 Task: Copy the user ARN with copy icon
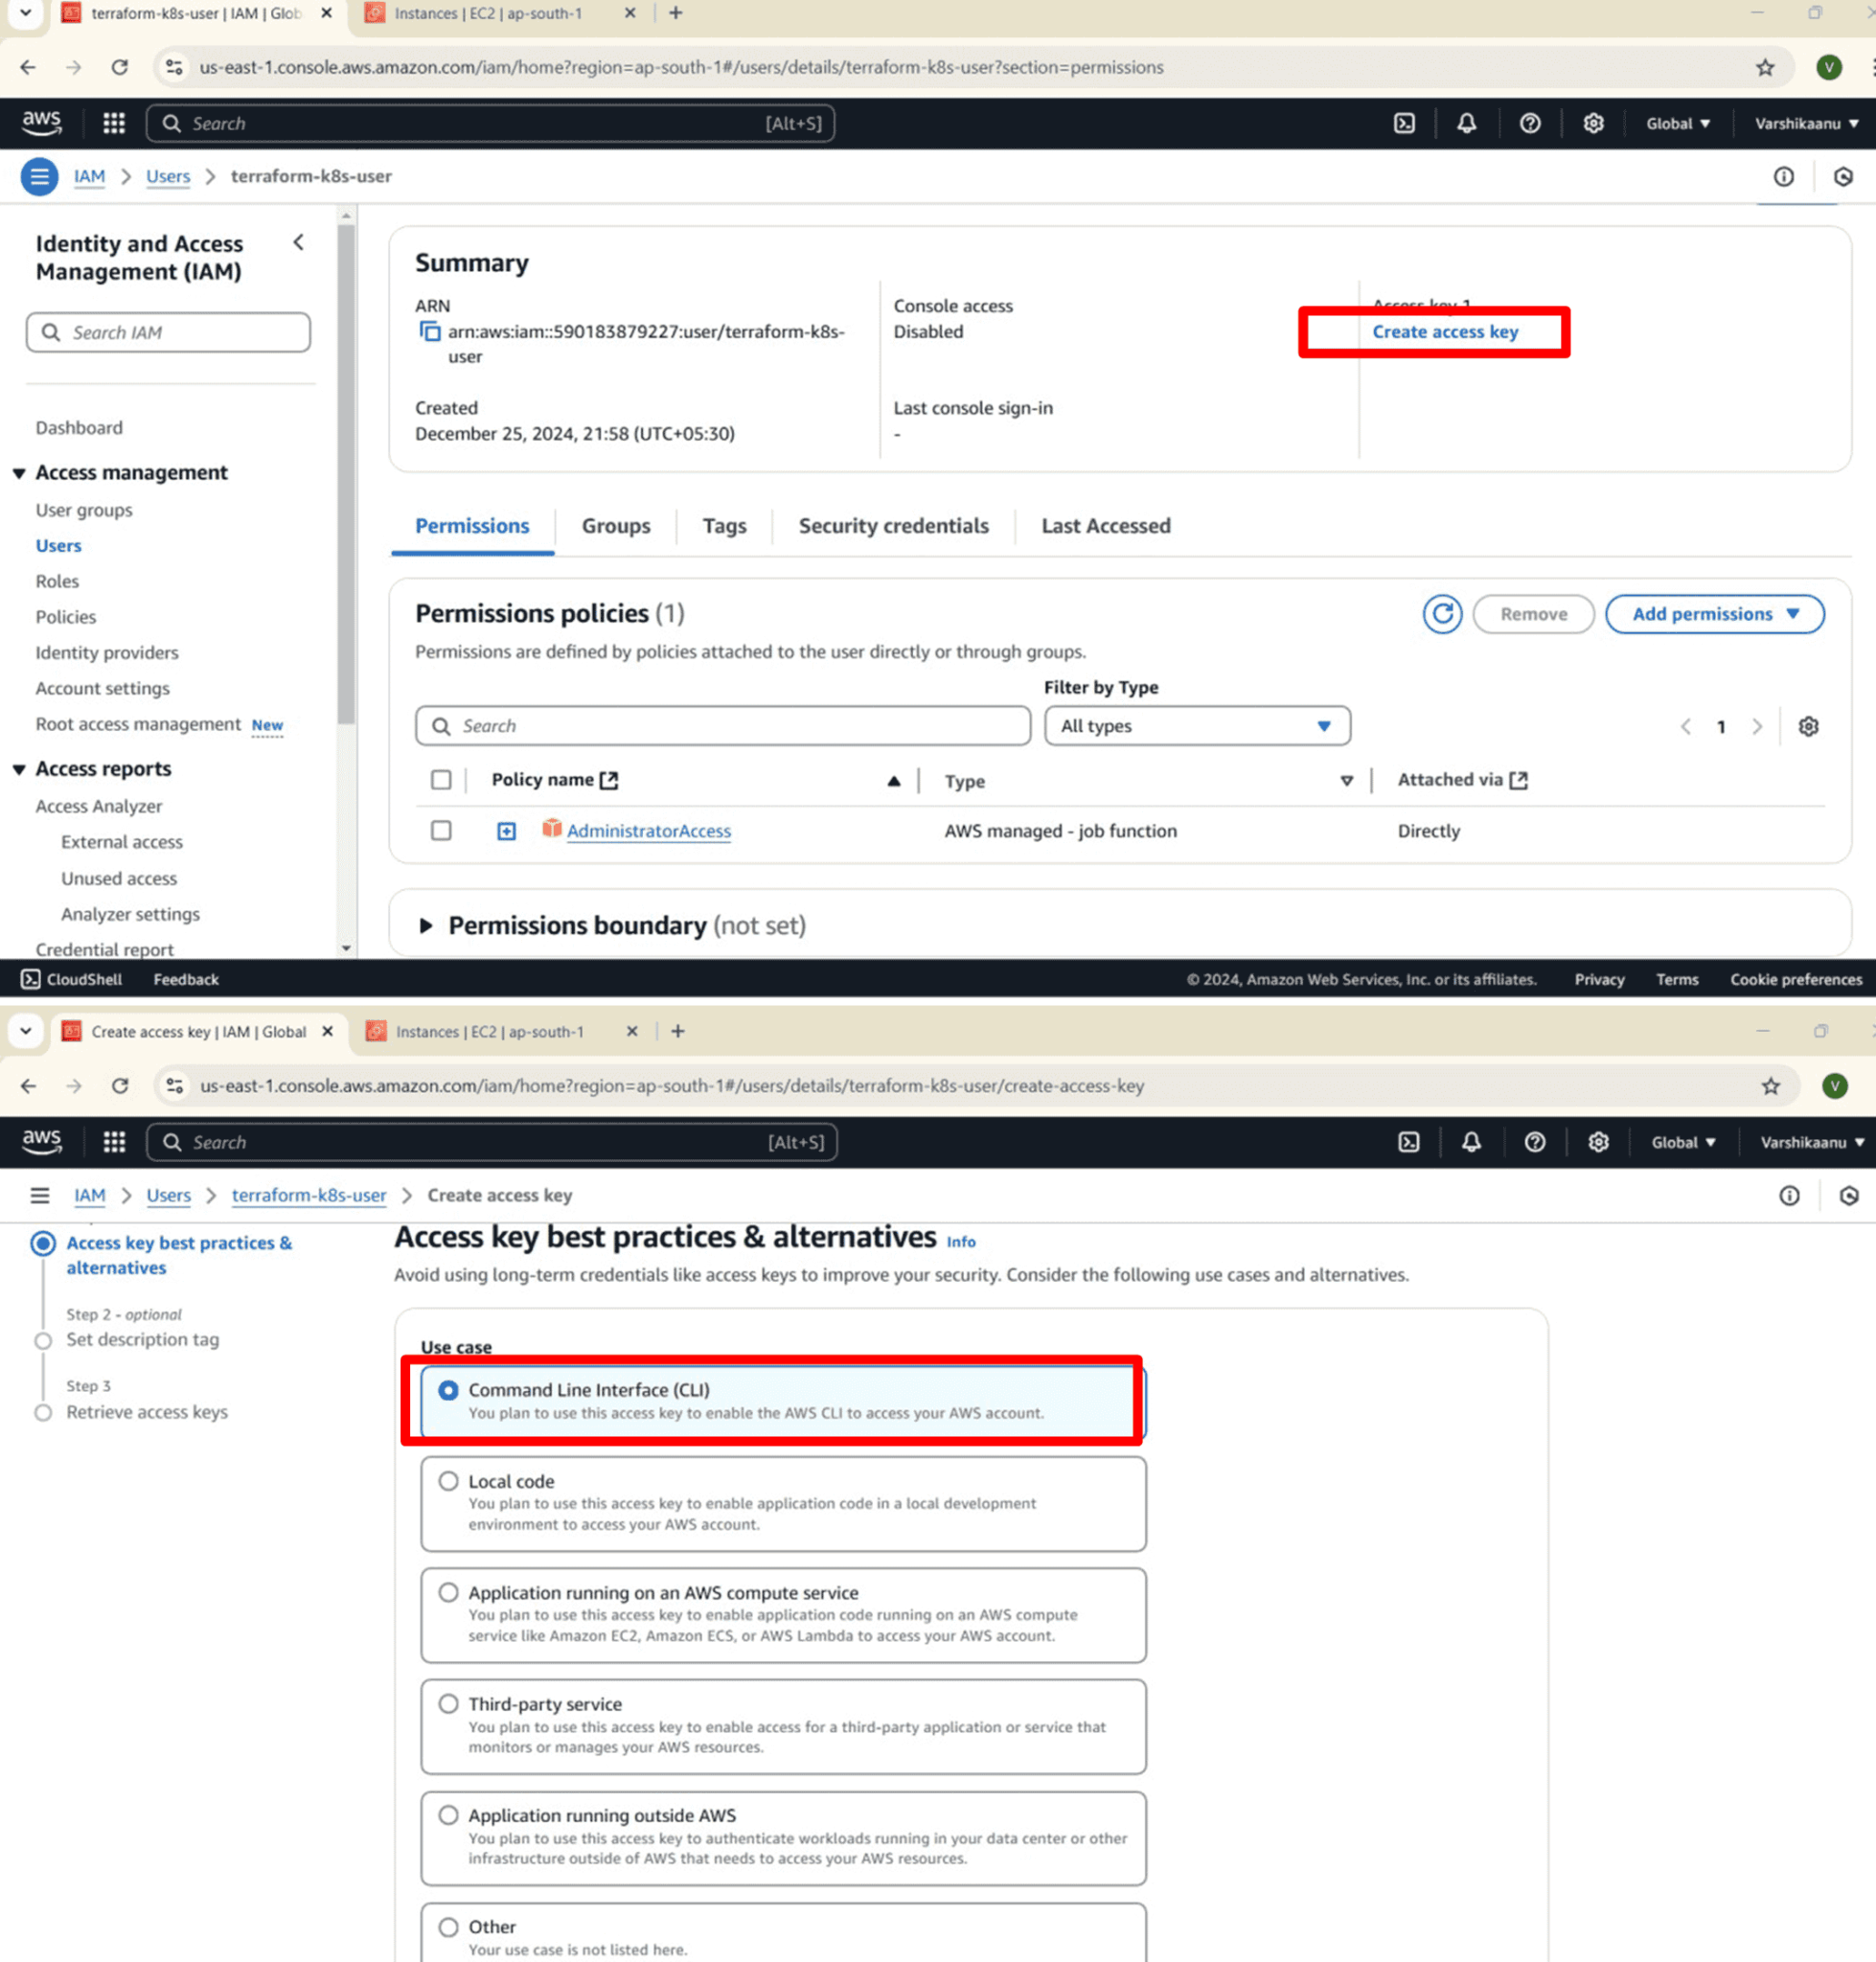[x=430, y=332]
